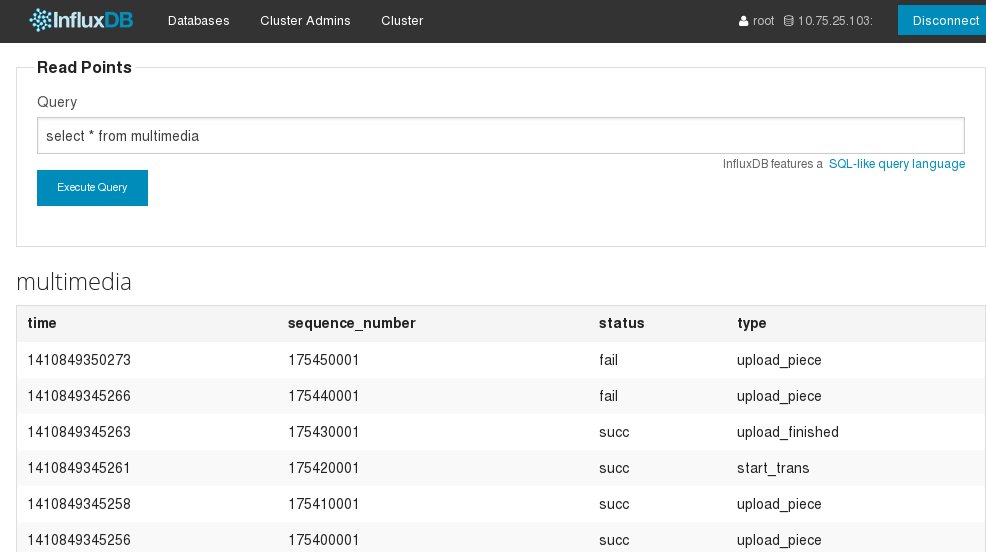Click succ status in row 175410001

[x=614, y=504]
